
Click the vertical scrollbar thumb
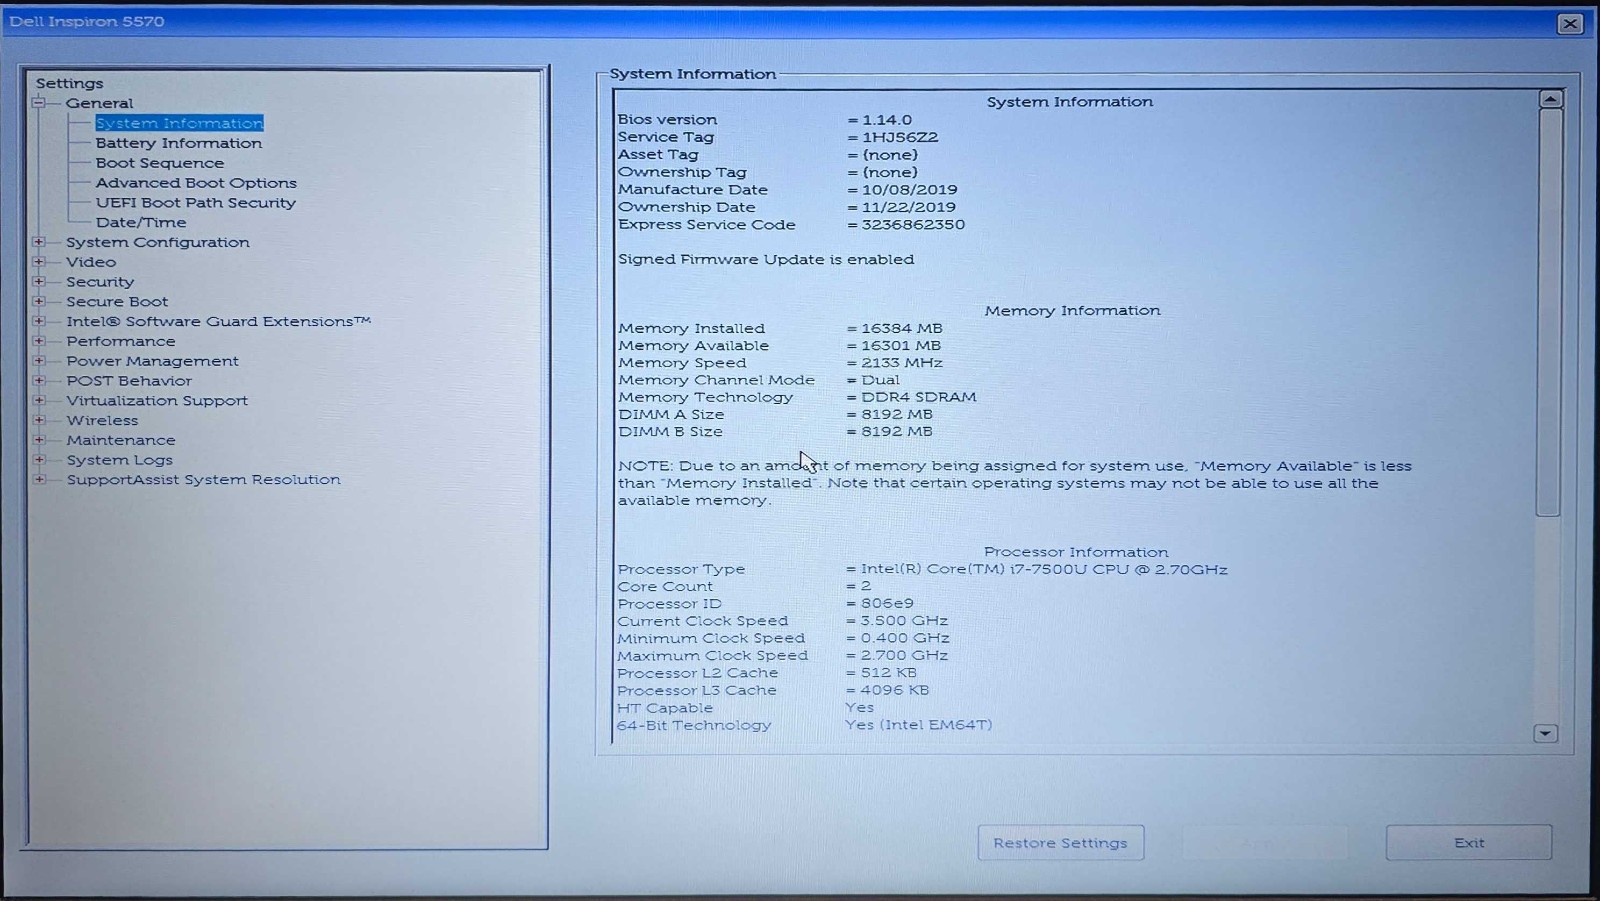pos(1550,312)
